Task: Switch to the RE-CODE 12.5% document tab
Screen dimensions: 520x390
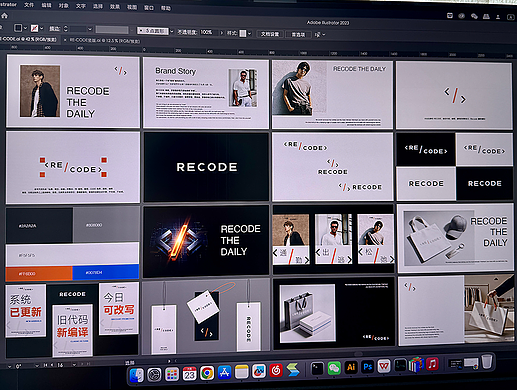Action: tap(105, 41)
